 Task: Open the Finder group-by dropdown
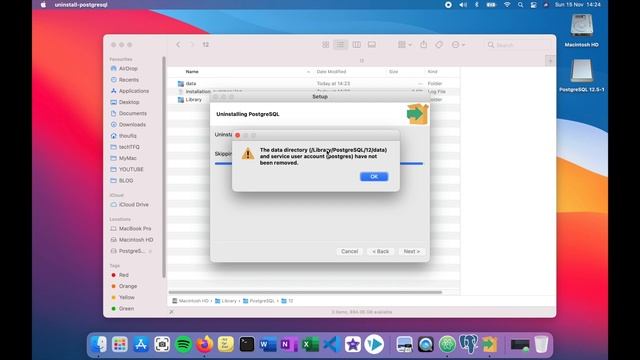(404, 44)
